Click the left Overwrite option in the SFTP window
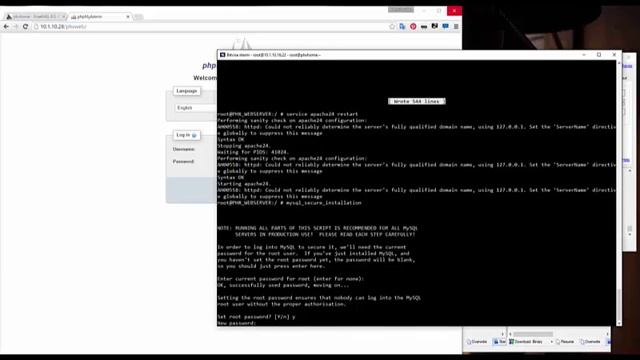Screen dimensions: 640x360 tap(477, 342)
